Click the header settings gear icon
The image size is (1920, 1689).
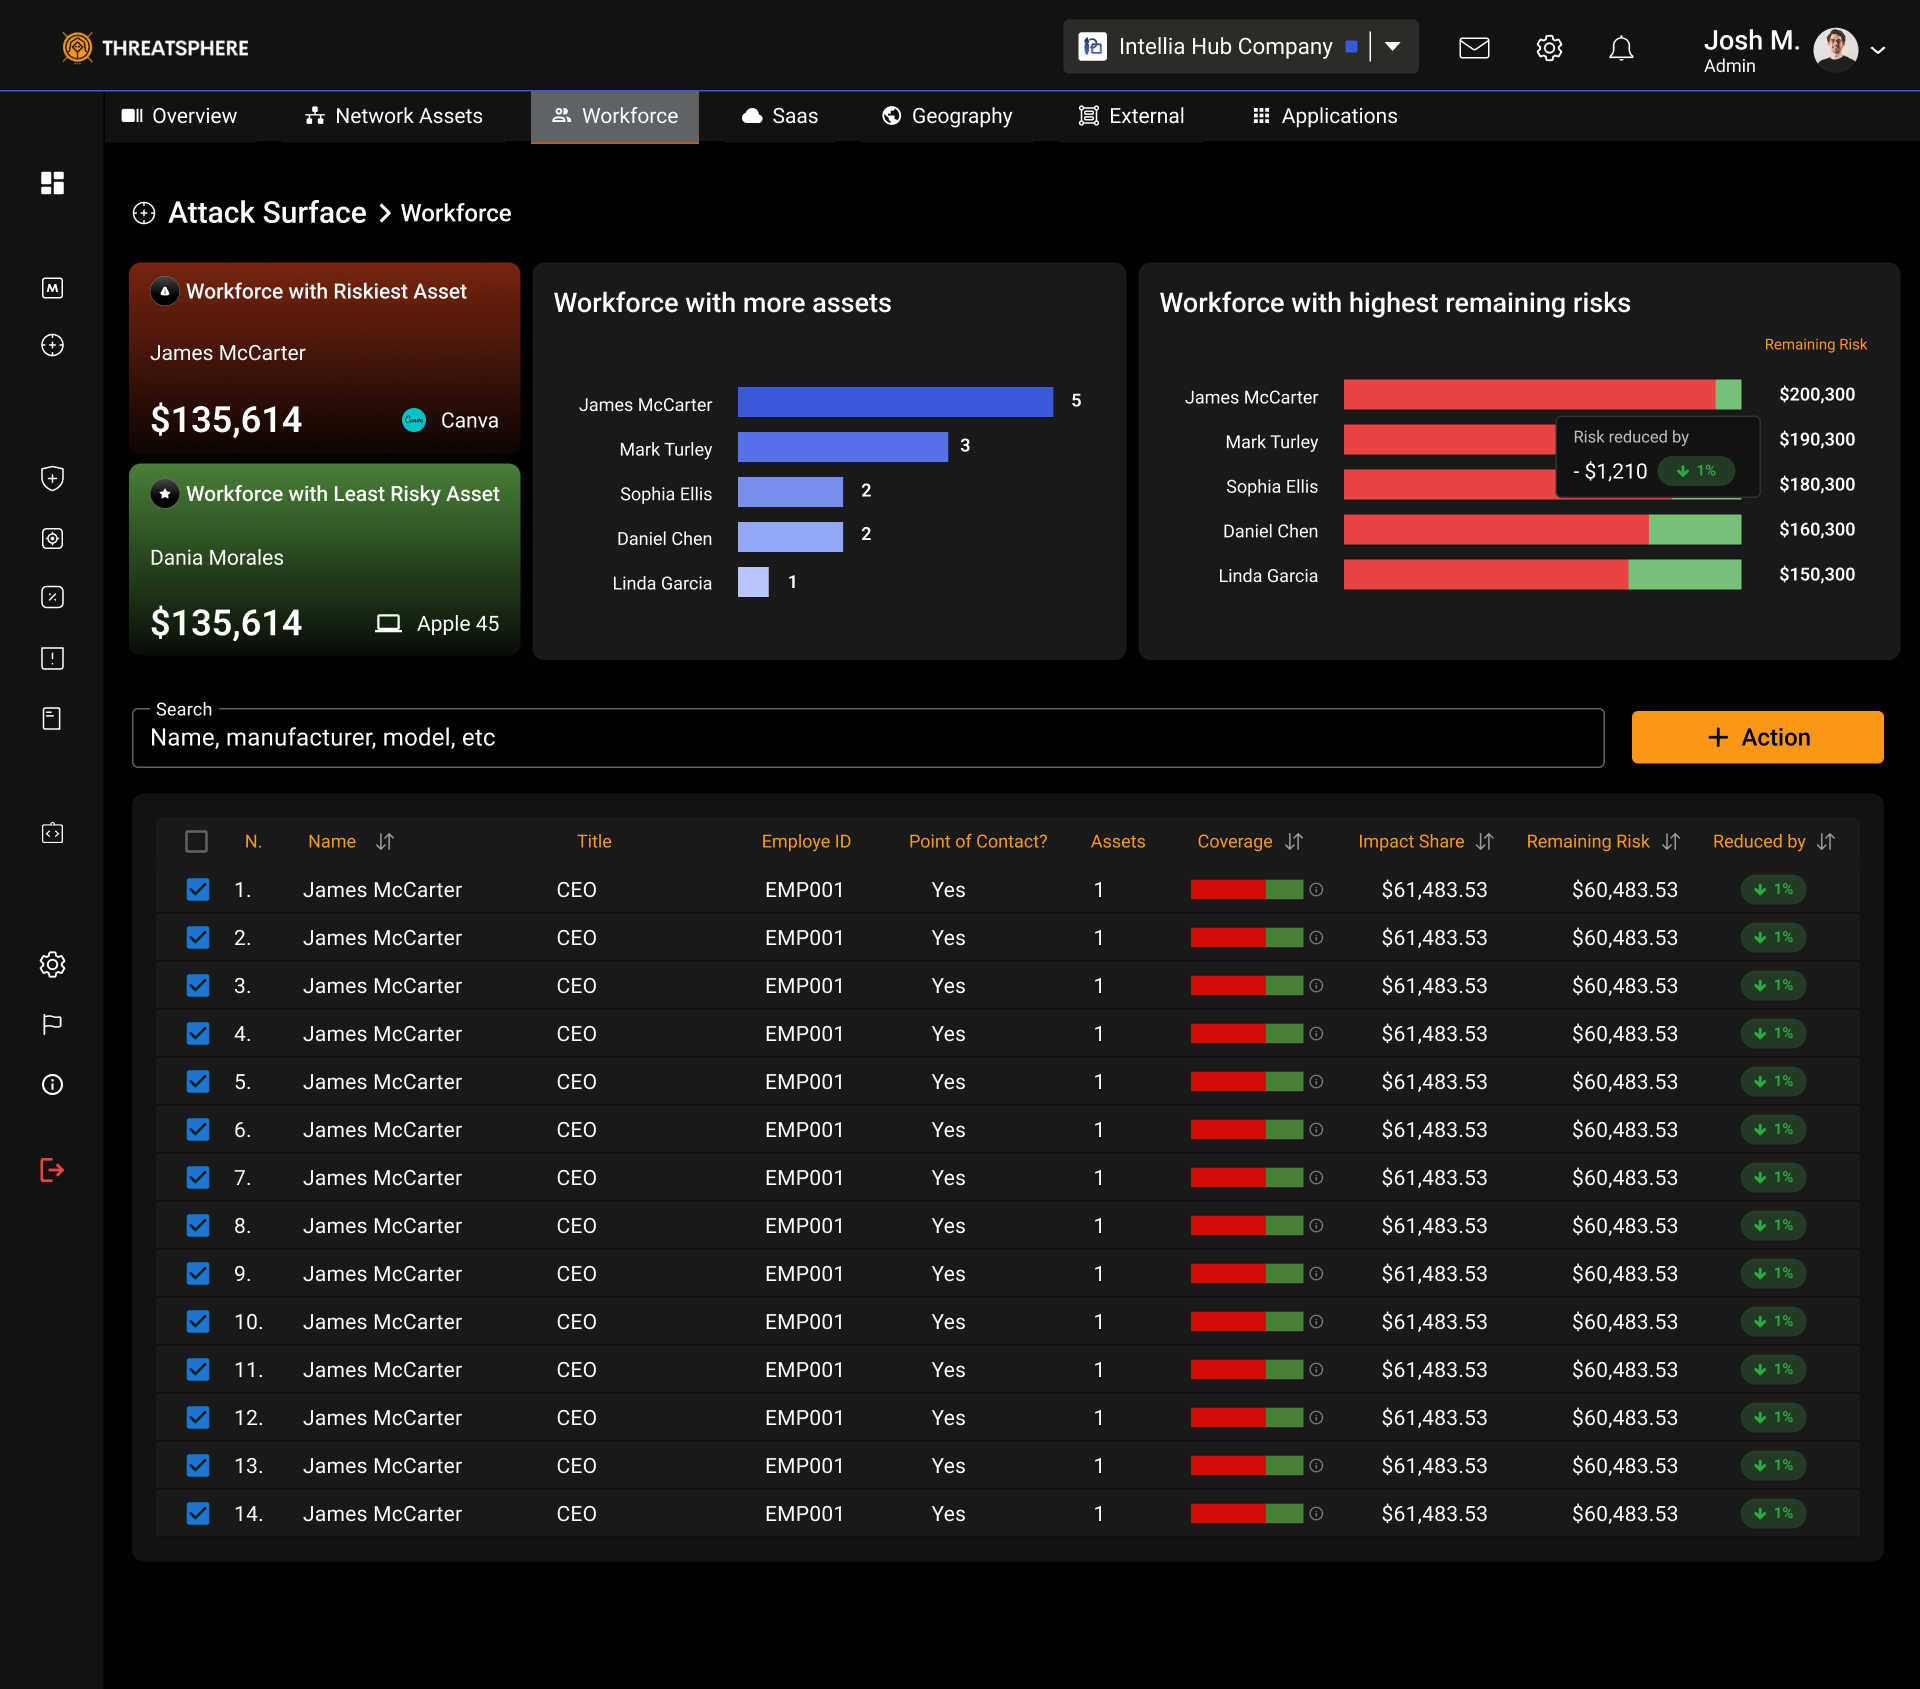coord(1549,48)
